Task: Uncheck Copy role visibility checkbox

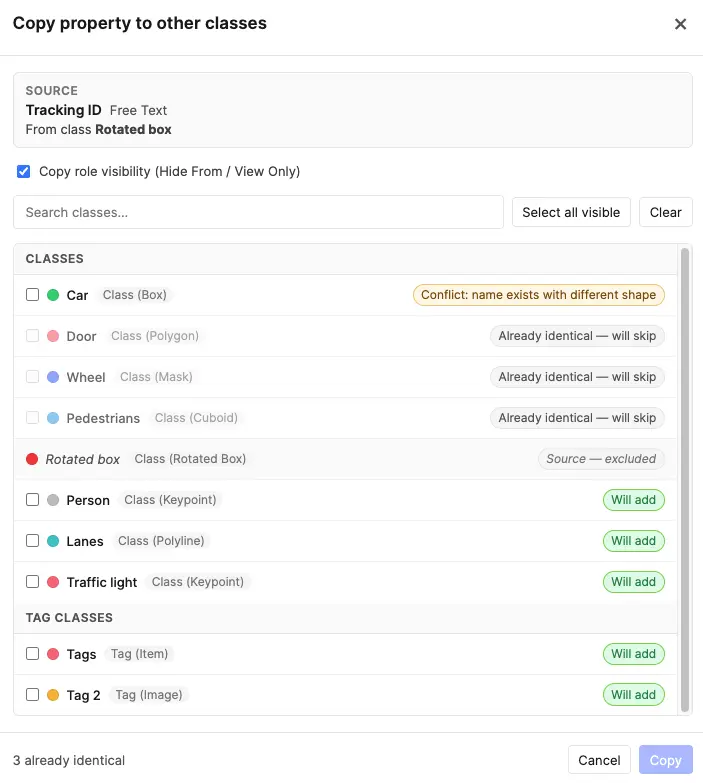Action: 23,171
